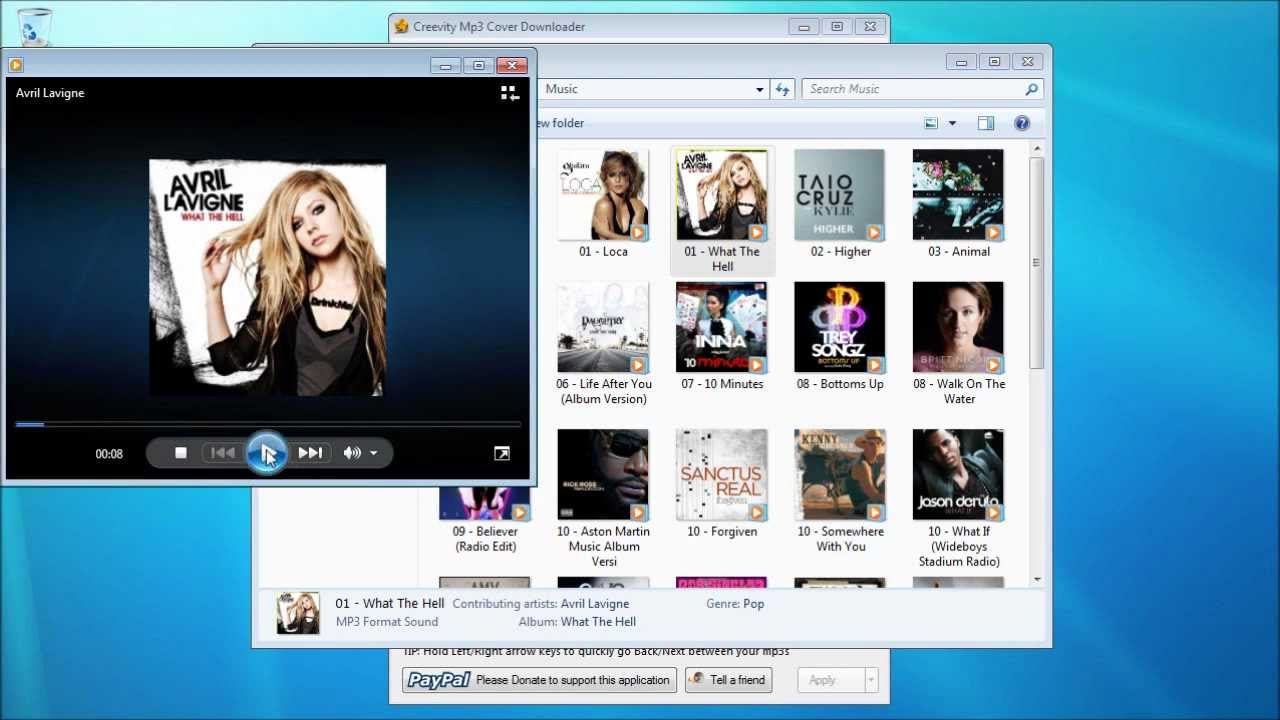
Task: Minimize the Creevity Mp3 Cover Downloader window
Action: coord(804,27)
